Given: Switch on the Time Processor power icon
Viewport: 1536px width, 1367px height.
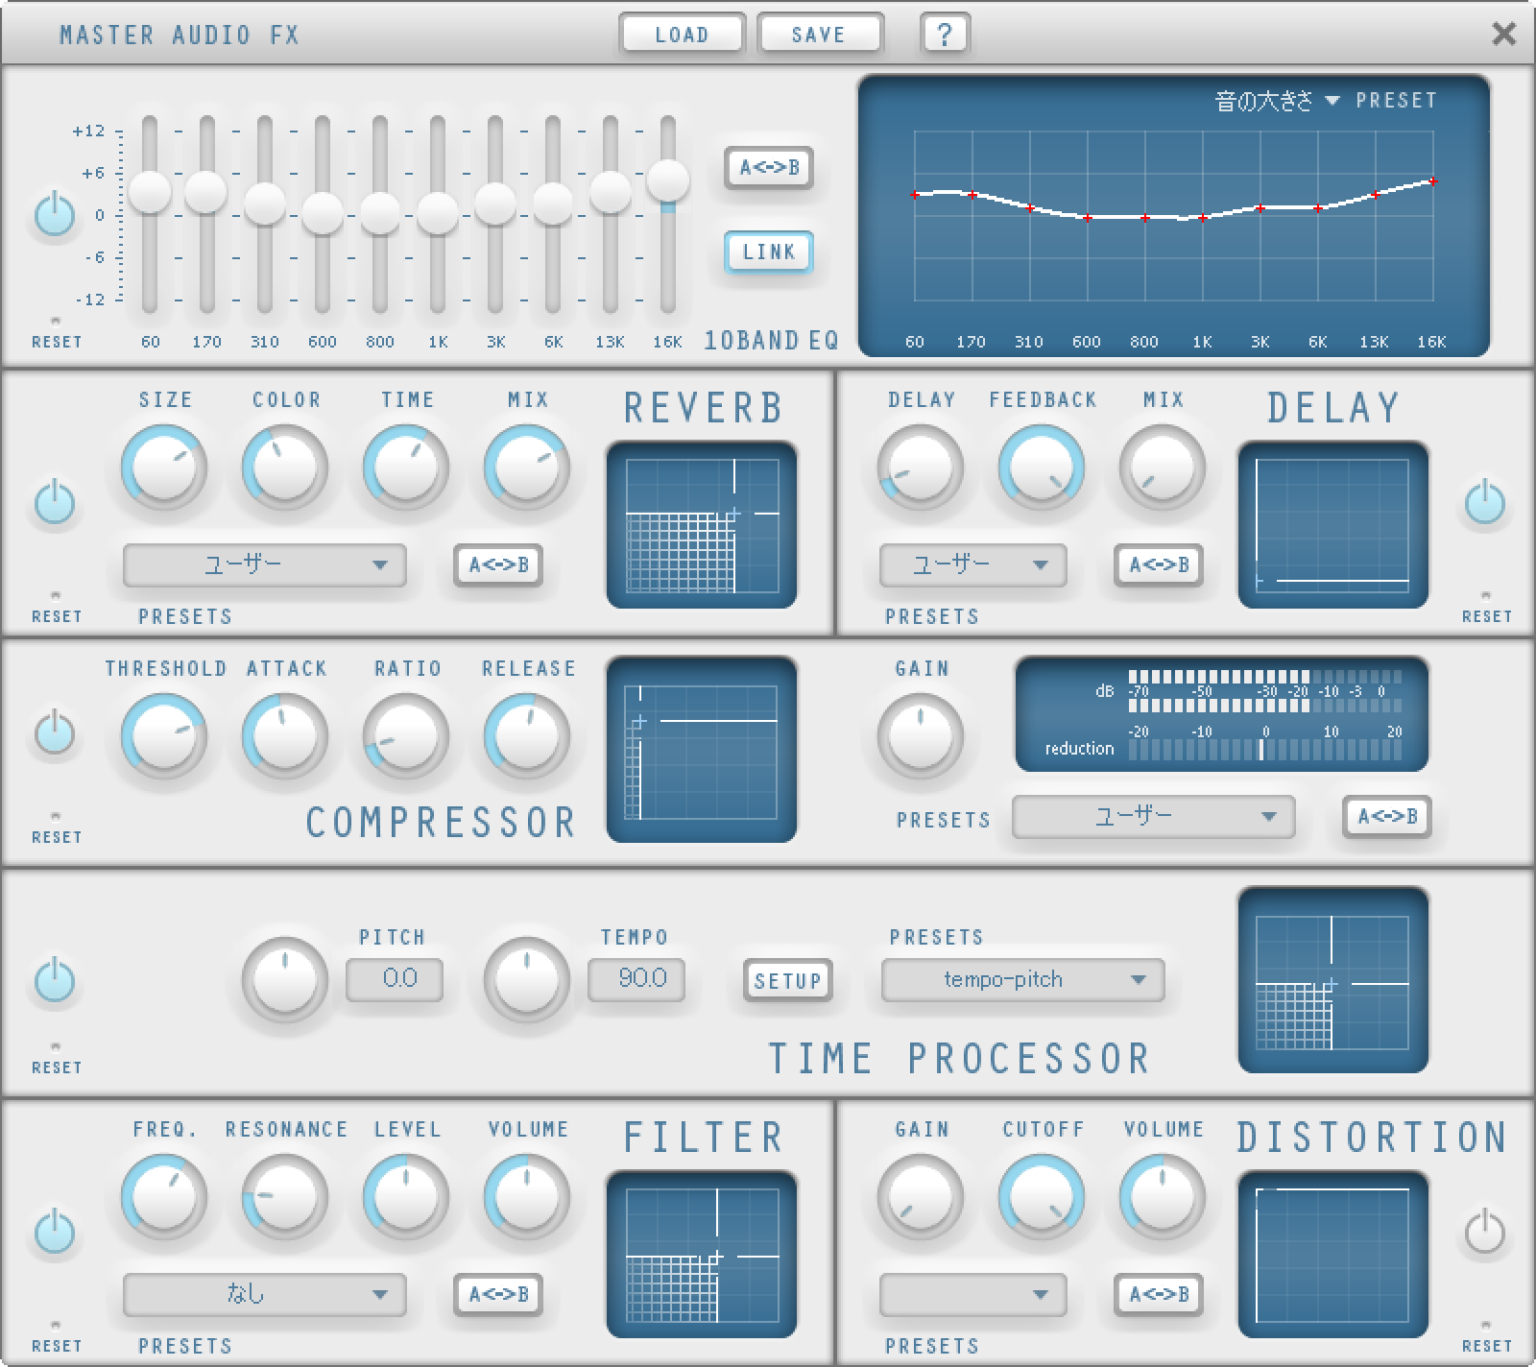Looking at the screenshot, I should pyautogui.click(x=55, y=981).
